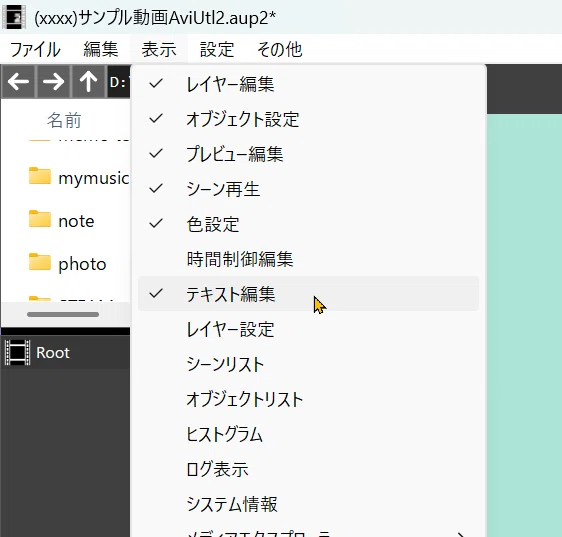
Task: Uncheck レイヤー編集 in view menu
Action: [x=308, y=84]
